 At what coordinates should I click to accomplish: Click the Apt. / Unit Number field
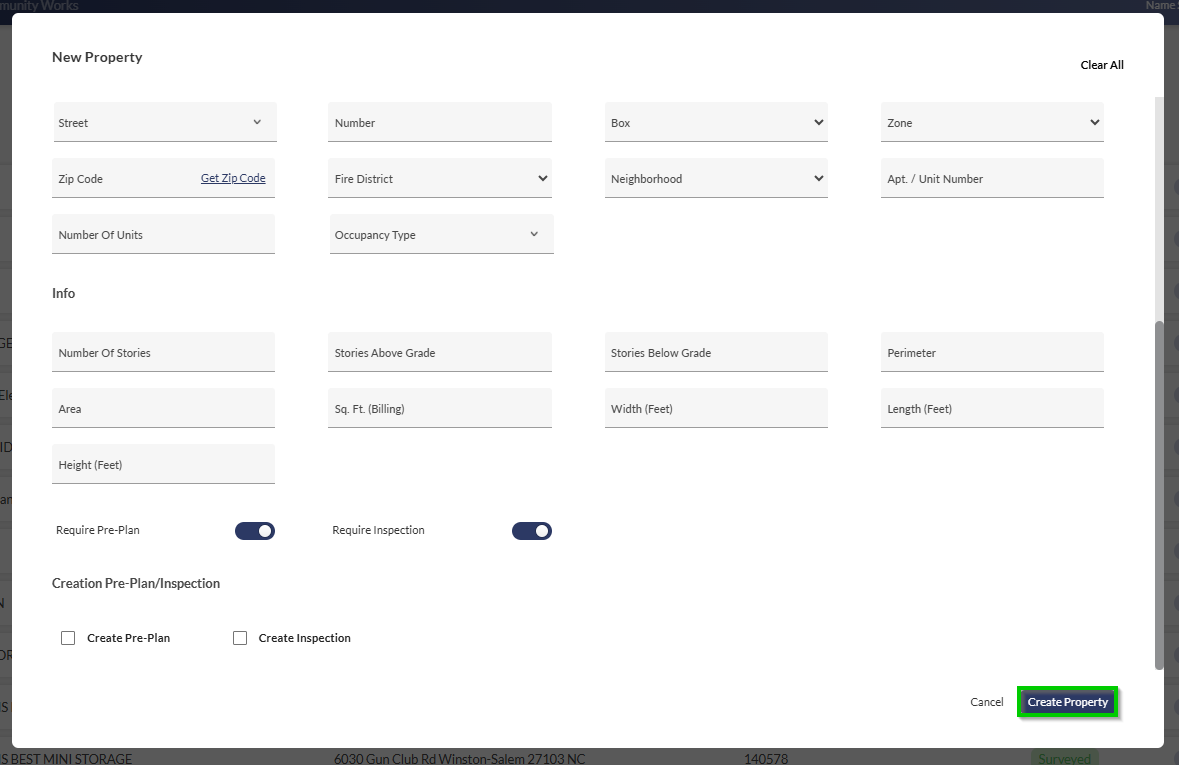(x=992, y=179)
